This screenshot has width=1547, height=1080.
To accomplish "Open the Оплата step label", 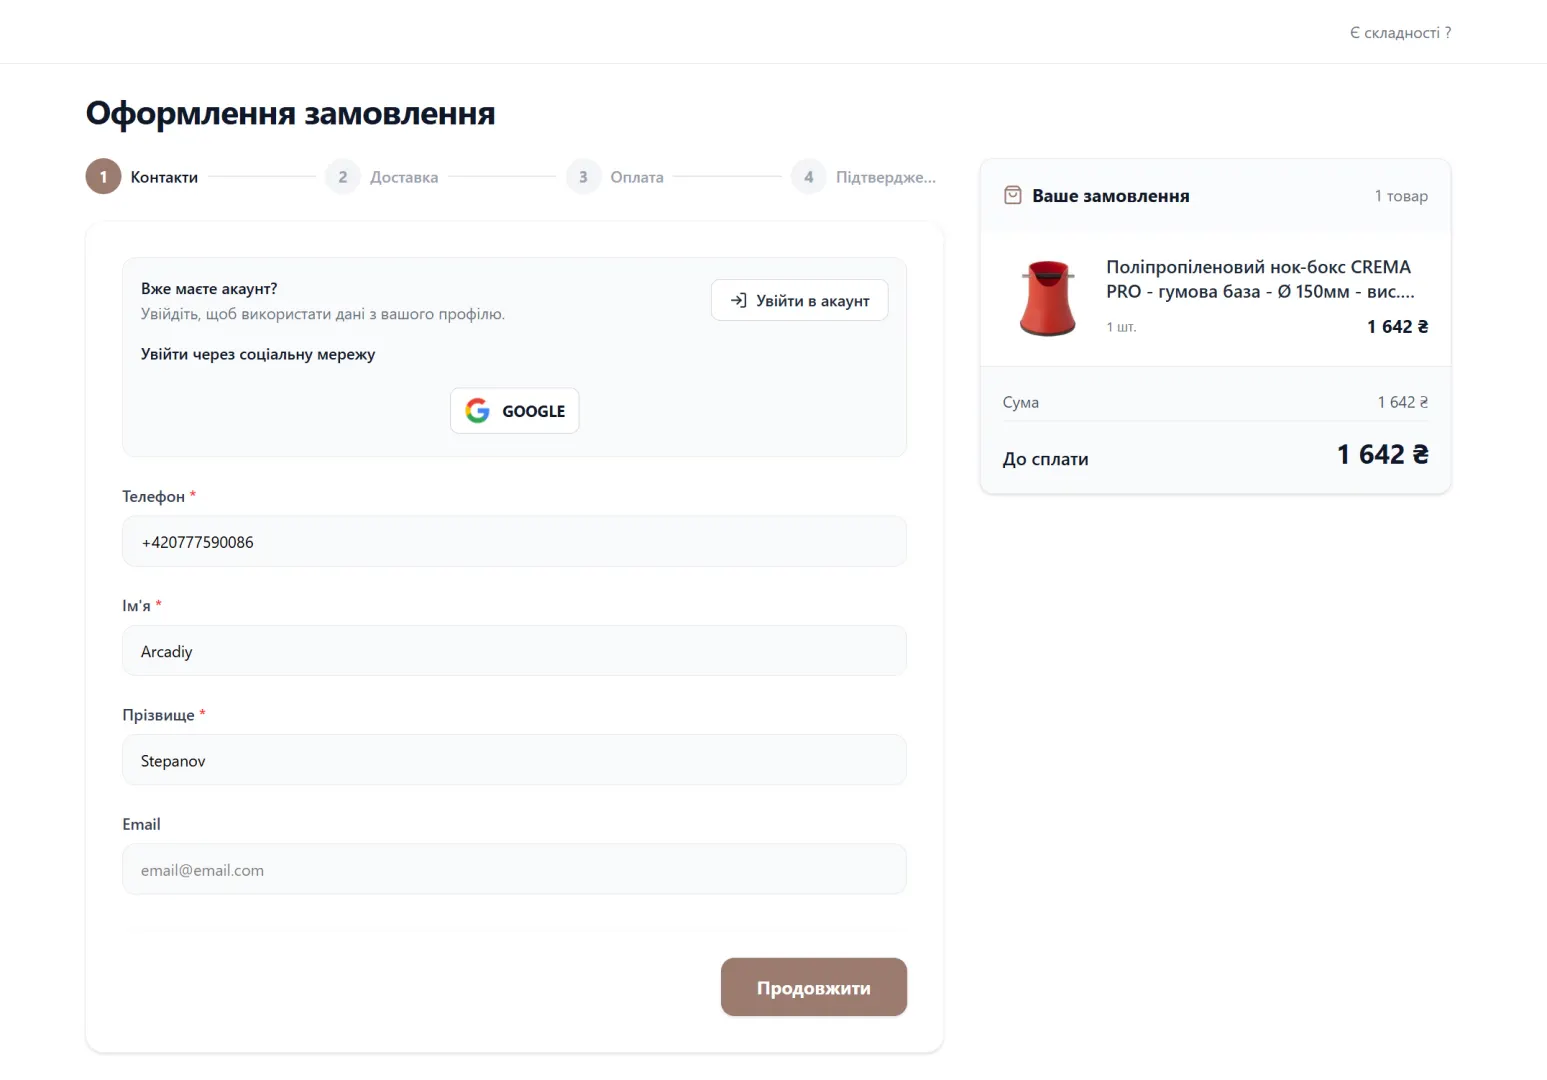I will (637, 177).
